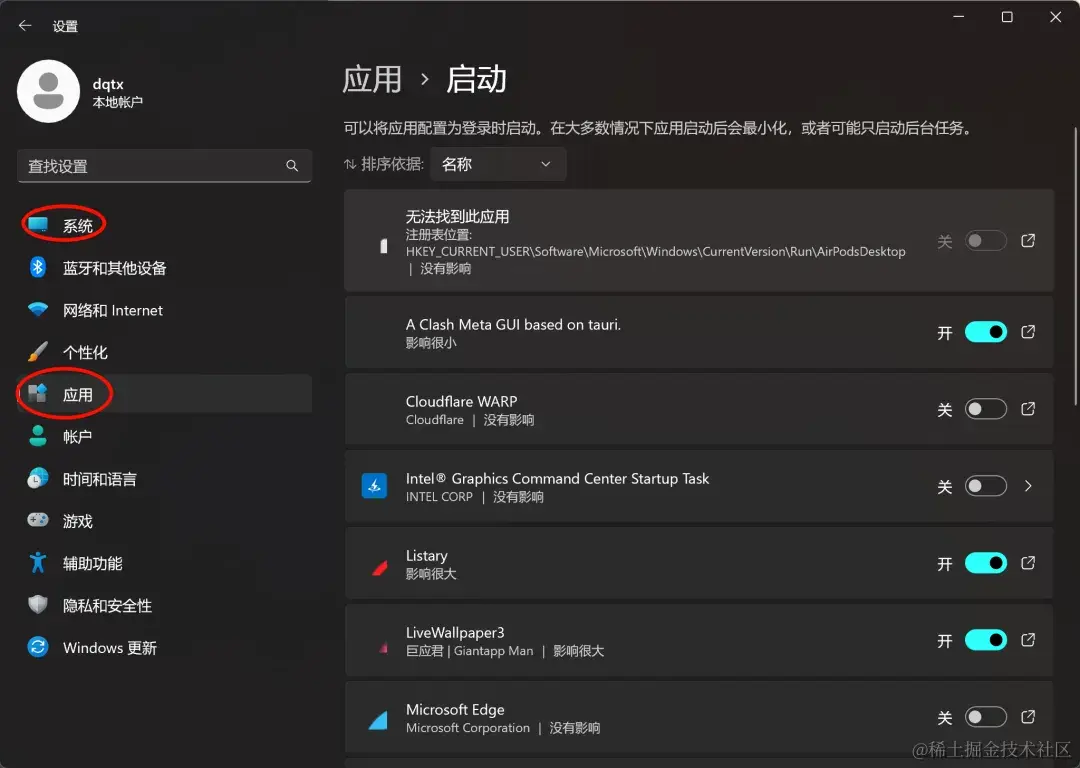Enable Cloudflare WARP startup

[x=985, y=408]
